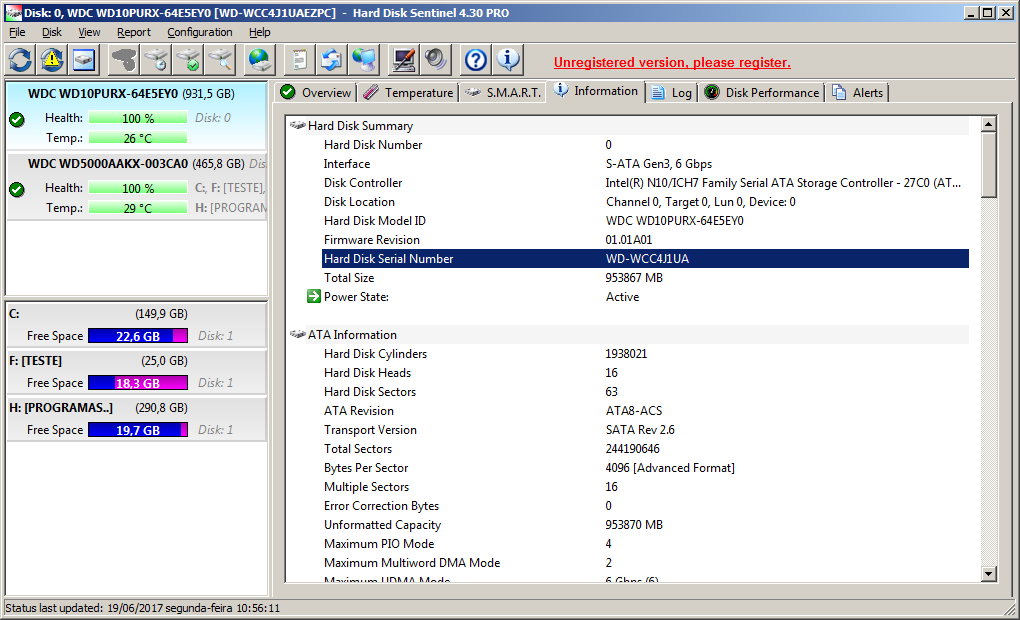This screenshot has height=620, width=1020.
Task: Select the C: partition entry
Action: click(x=137, y=325)
